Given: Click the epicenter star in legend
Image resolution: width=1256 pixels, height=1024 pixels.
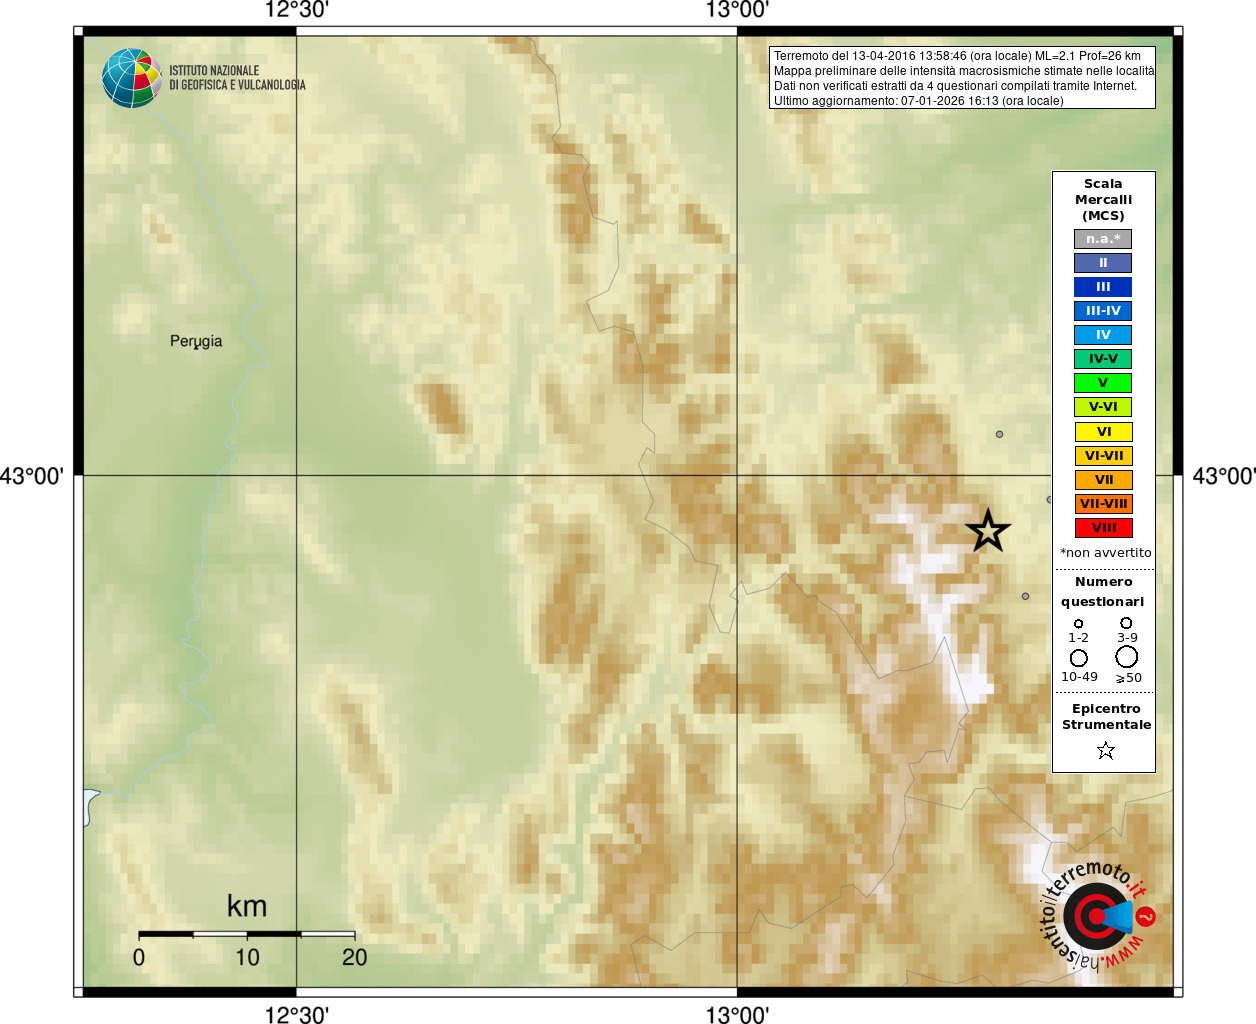Looking at the screenshot, I should (x=1105, y=750).
